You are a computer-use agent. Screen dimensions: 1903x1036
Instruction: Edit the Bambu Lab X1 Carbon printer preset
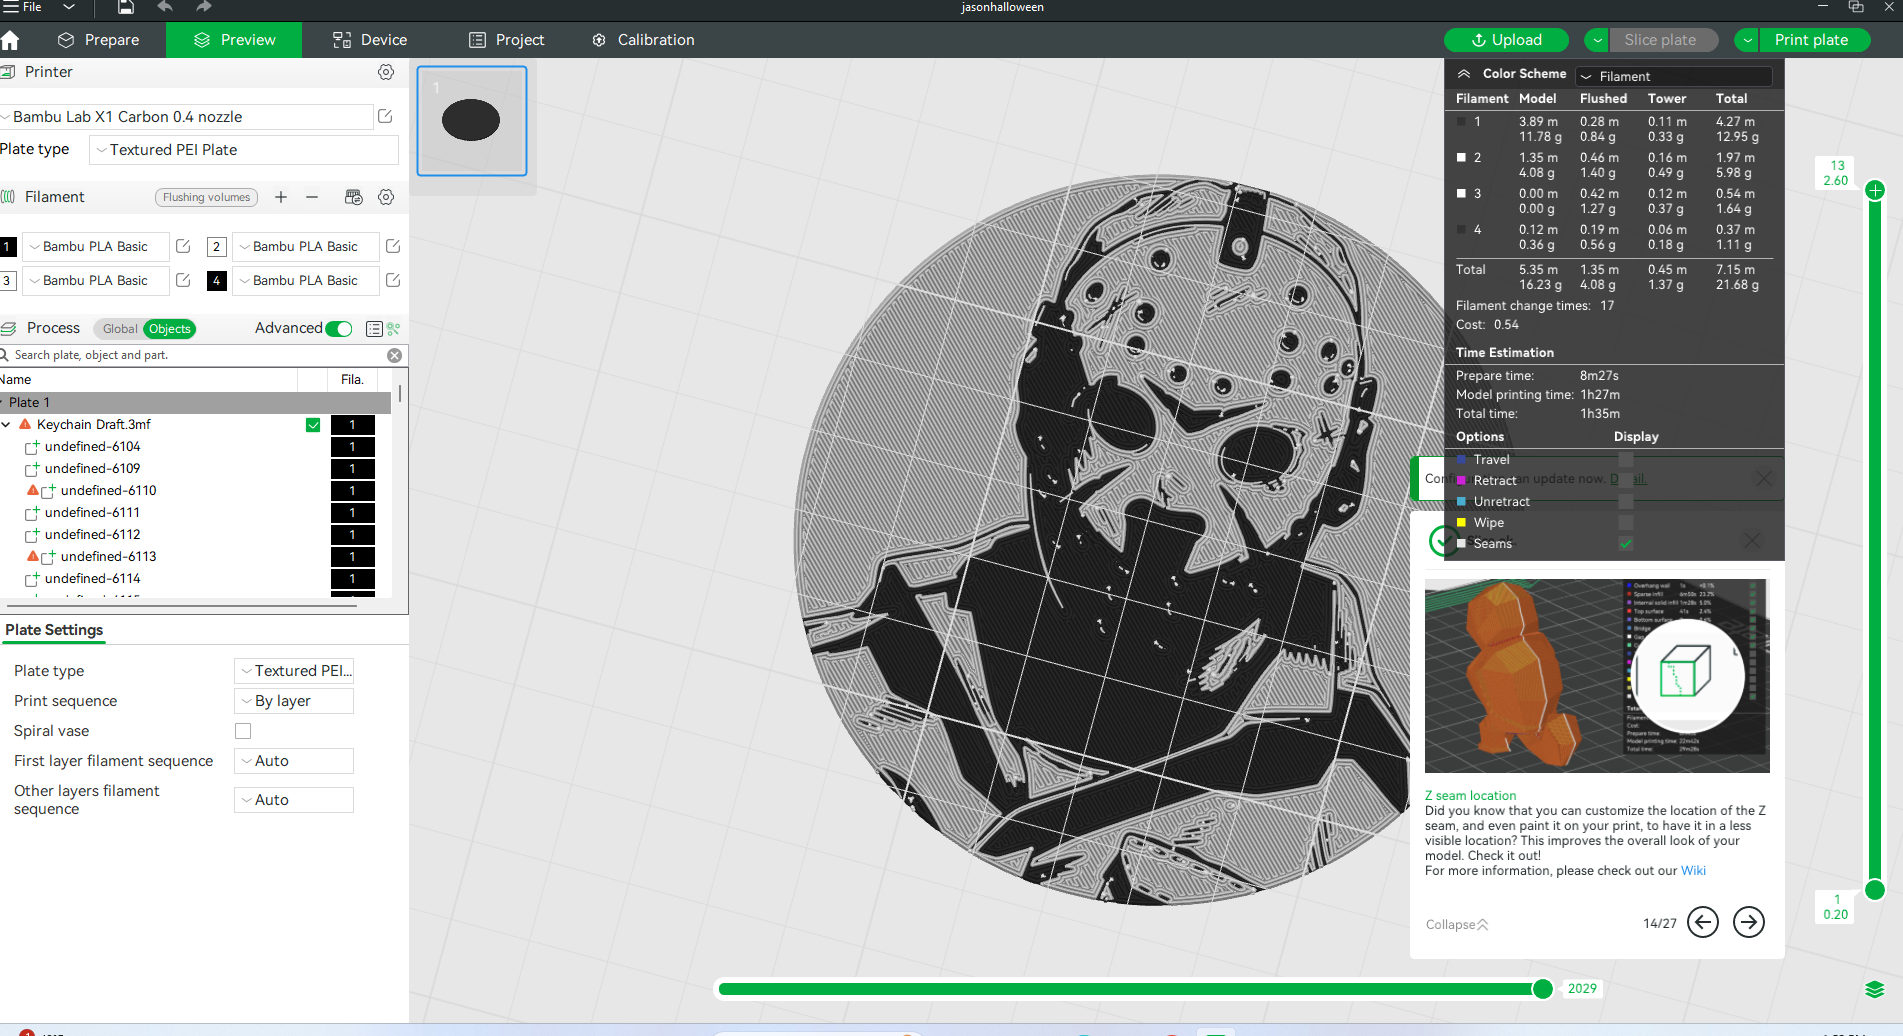[385, 117]
